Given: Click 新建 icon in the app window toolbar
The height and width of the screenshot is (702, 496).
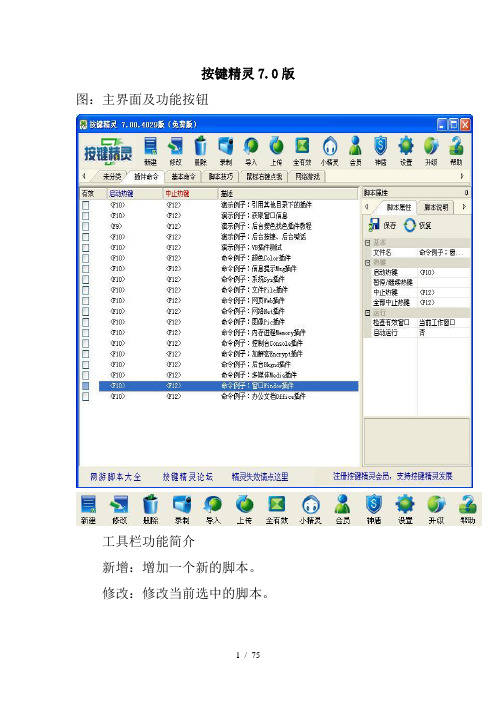Looking at the screenshot, I should tap(150, 150).
